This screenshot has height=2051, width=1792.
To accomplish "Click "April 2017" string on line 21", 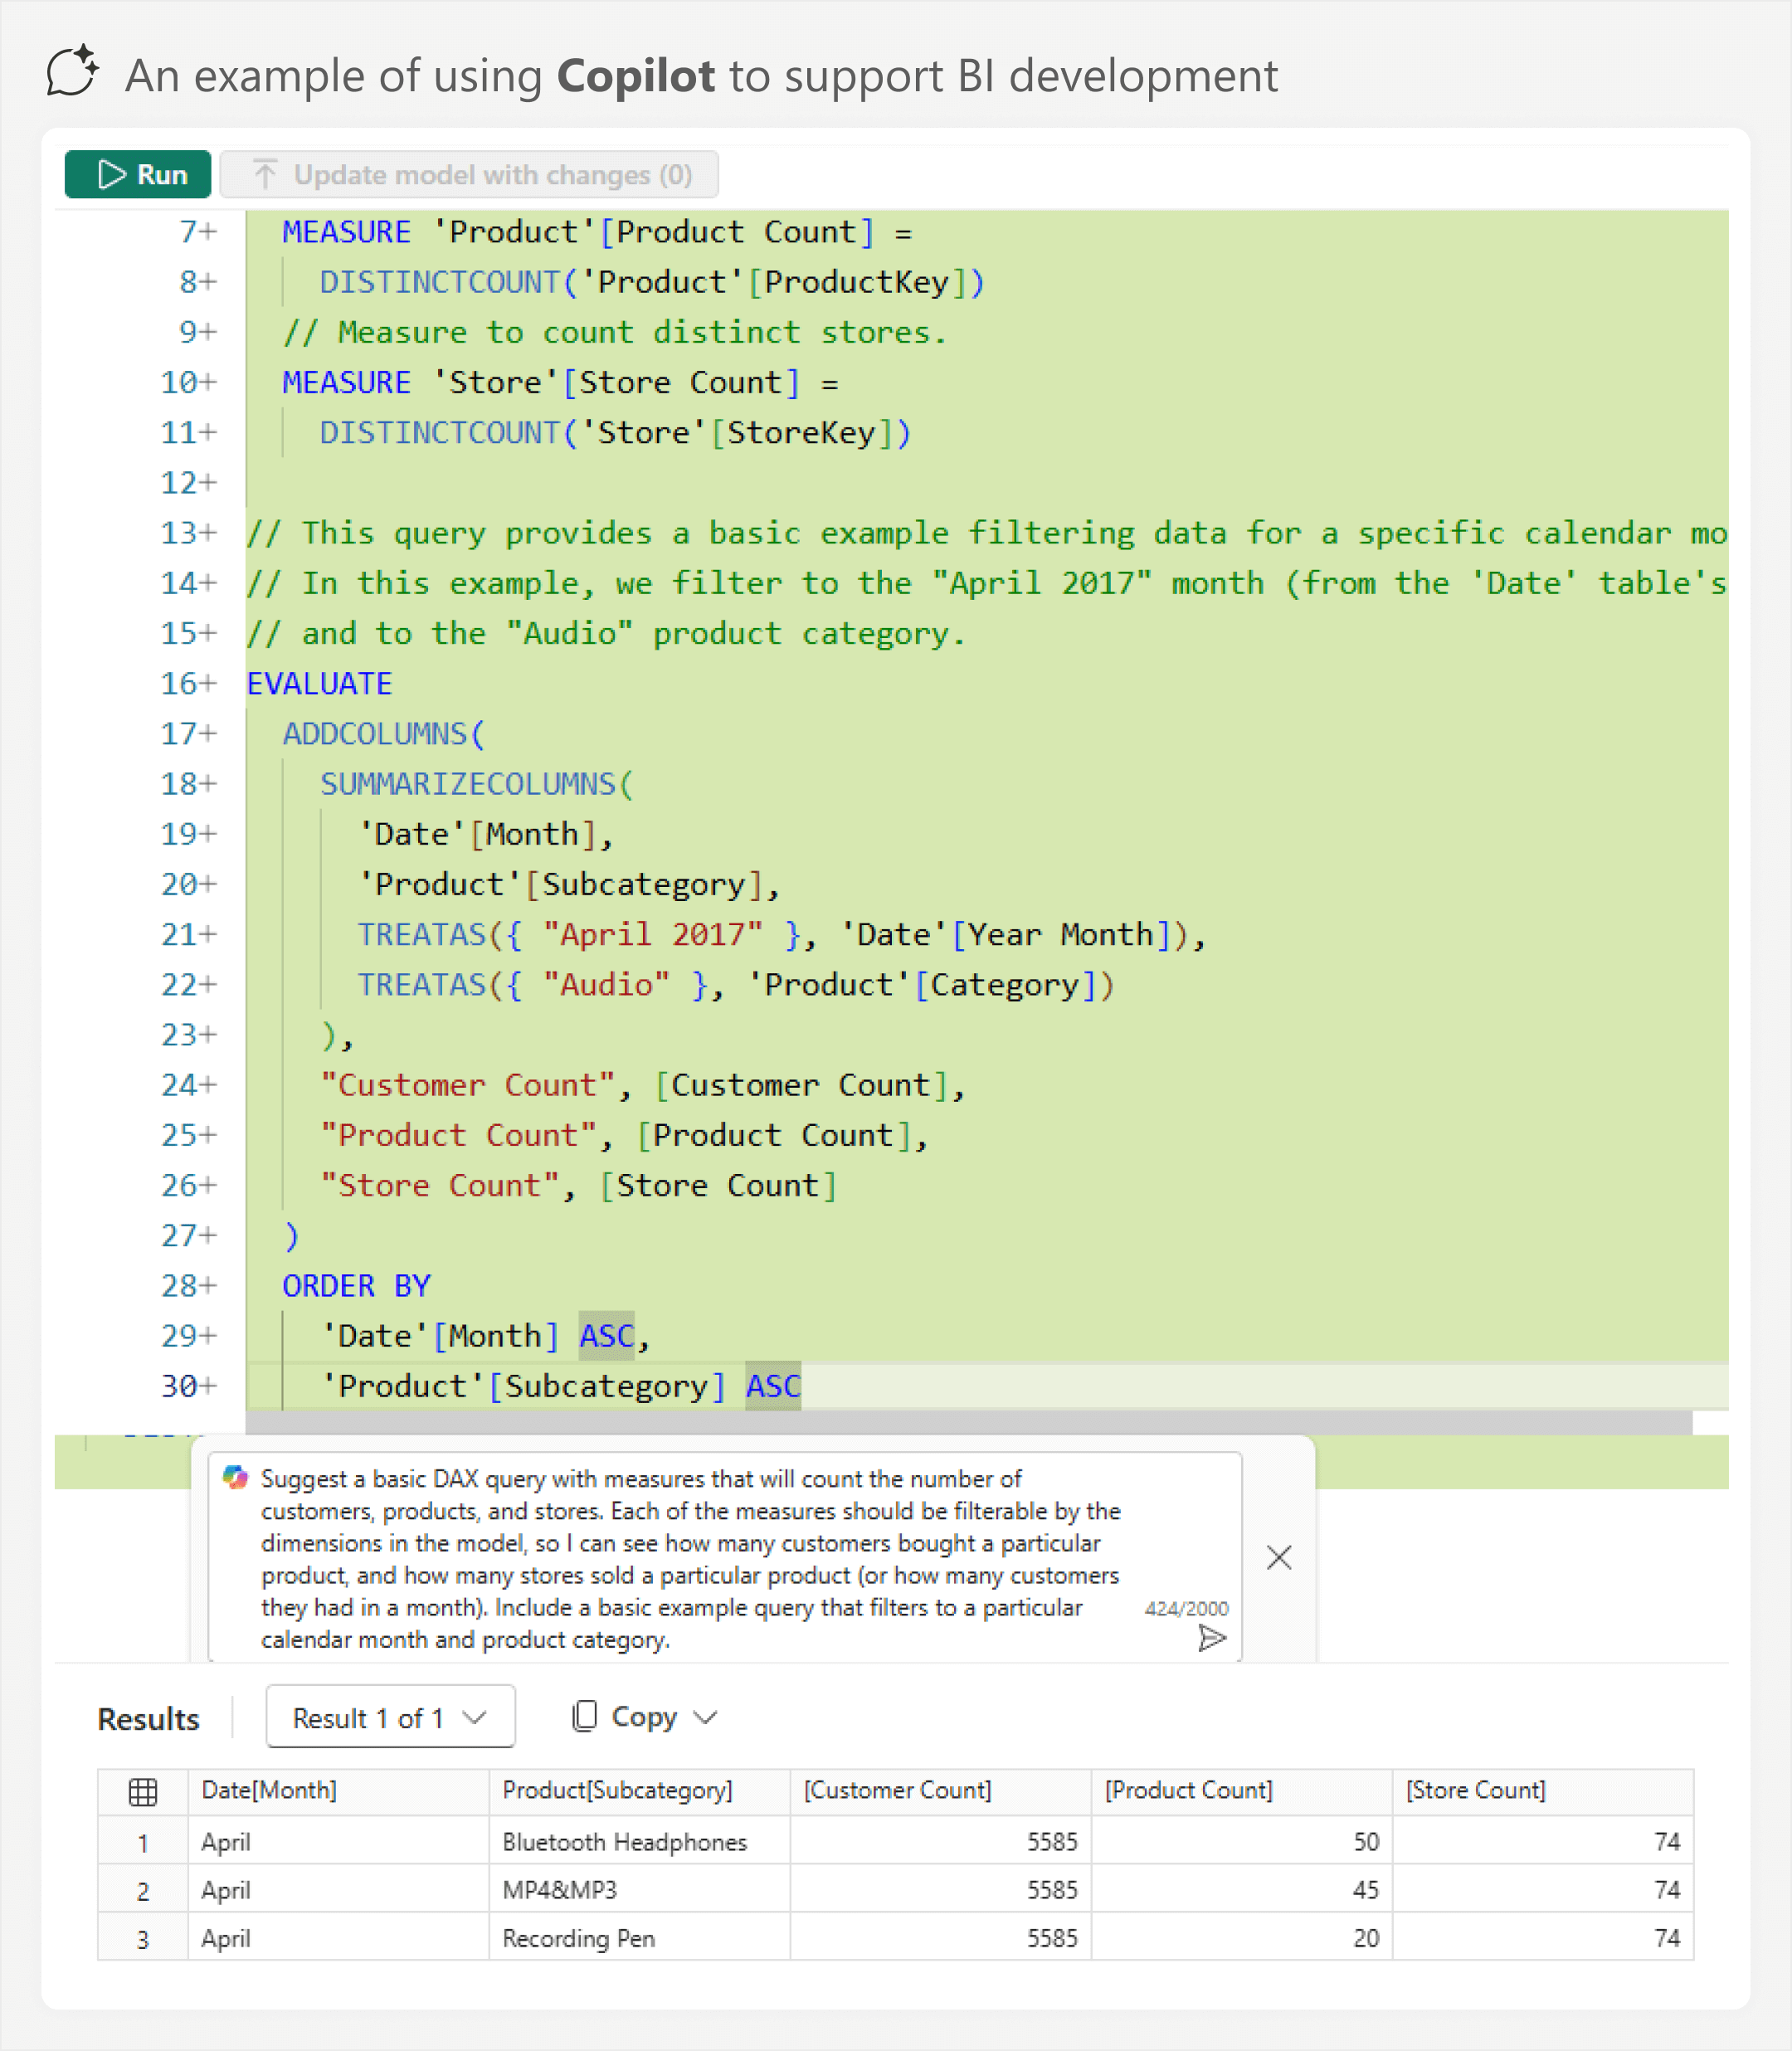I will click(x=652, y=934).
